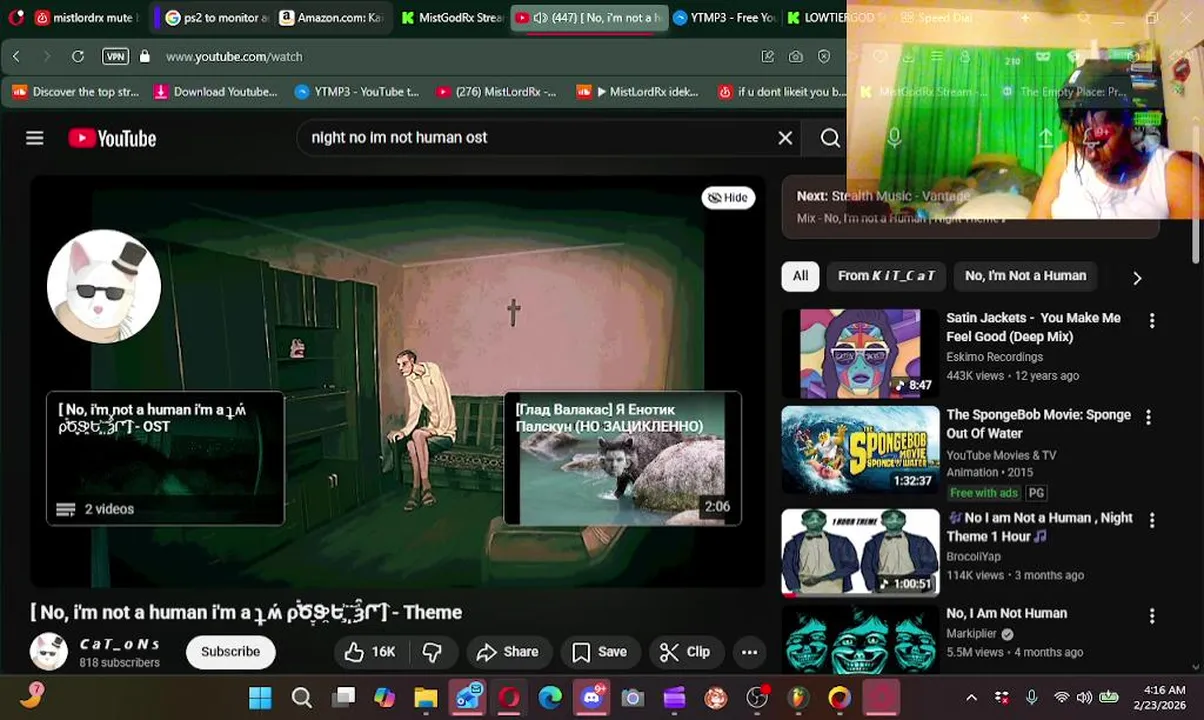Image resolution: width=1204 pixels, height=720 pixels.
Task: Select the From K I T_C a T chip
Action: pyautogui.click(x=886, y=276)
